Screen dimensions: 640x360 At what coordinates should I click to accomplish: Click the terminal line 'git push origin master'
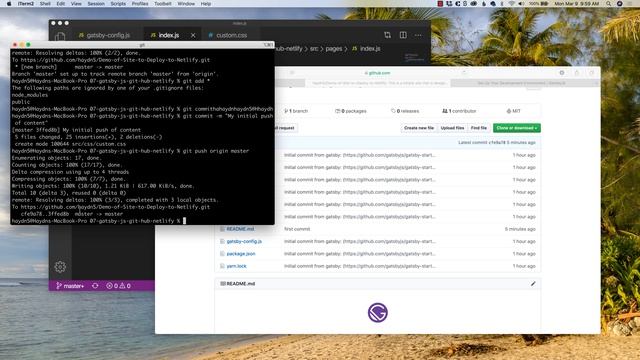[216, 151]
